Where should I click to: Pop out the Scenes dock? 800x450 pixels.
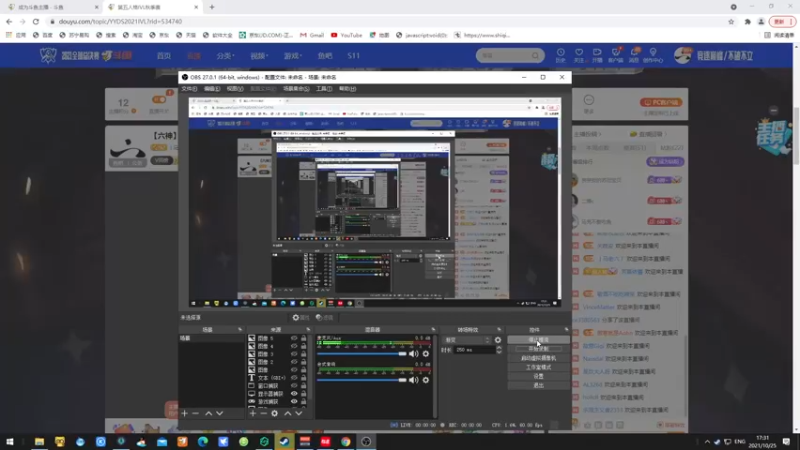click(240, 330)
